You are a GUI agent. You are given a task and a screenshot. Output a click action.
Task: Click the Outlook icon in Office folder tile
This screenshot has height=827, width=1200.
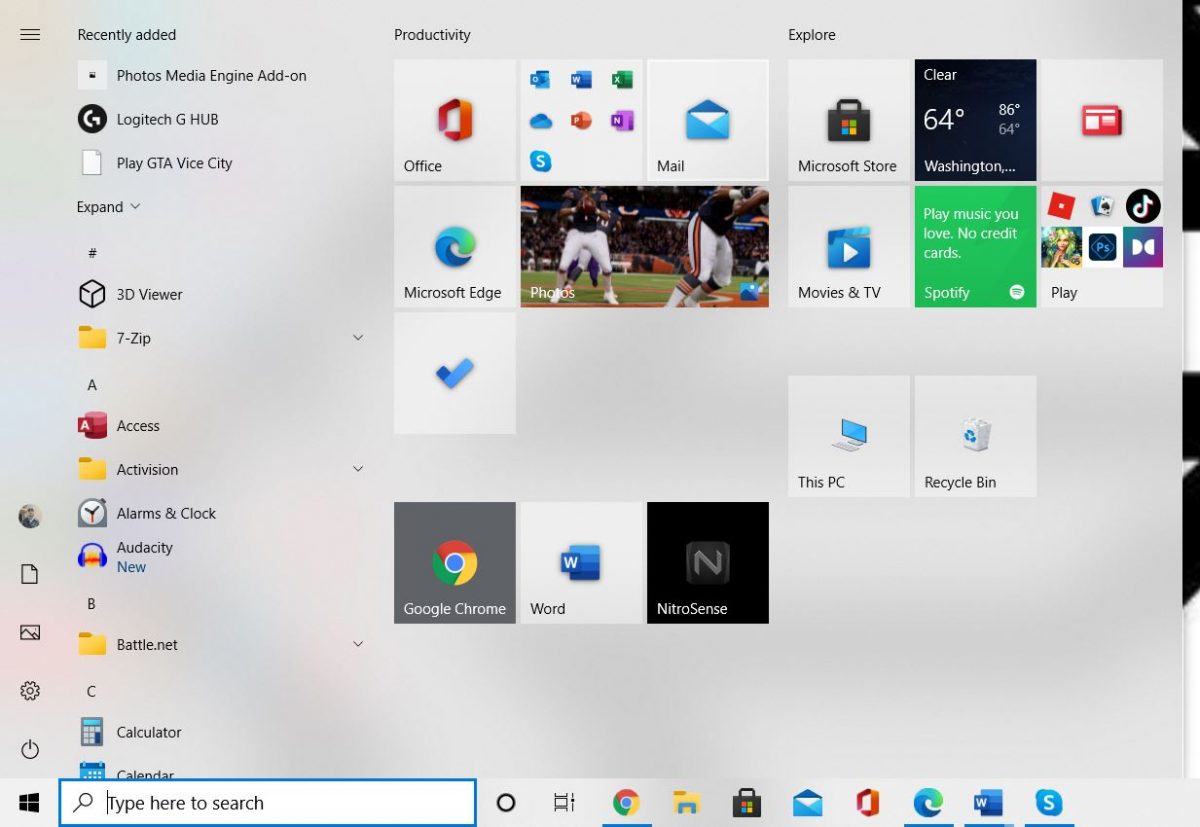point(541,80)
